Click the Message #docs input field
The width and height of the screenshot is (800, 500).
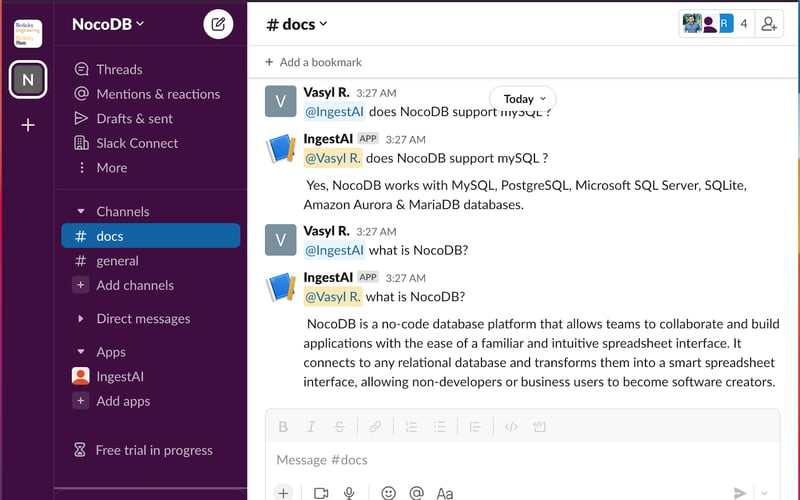(x=500, y=460)
